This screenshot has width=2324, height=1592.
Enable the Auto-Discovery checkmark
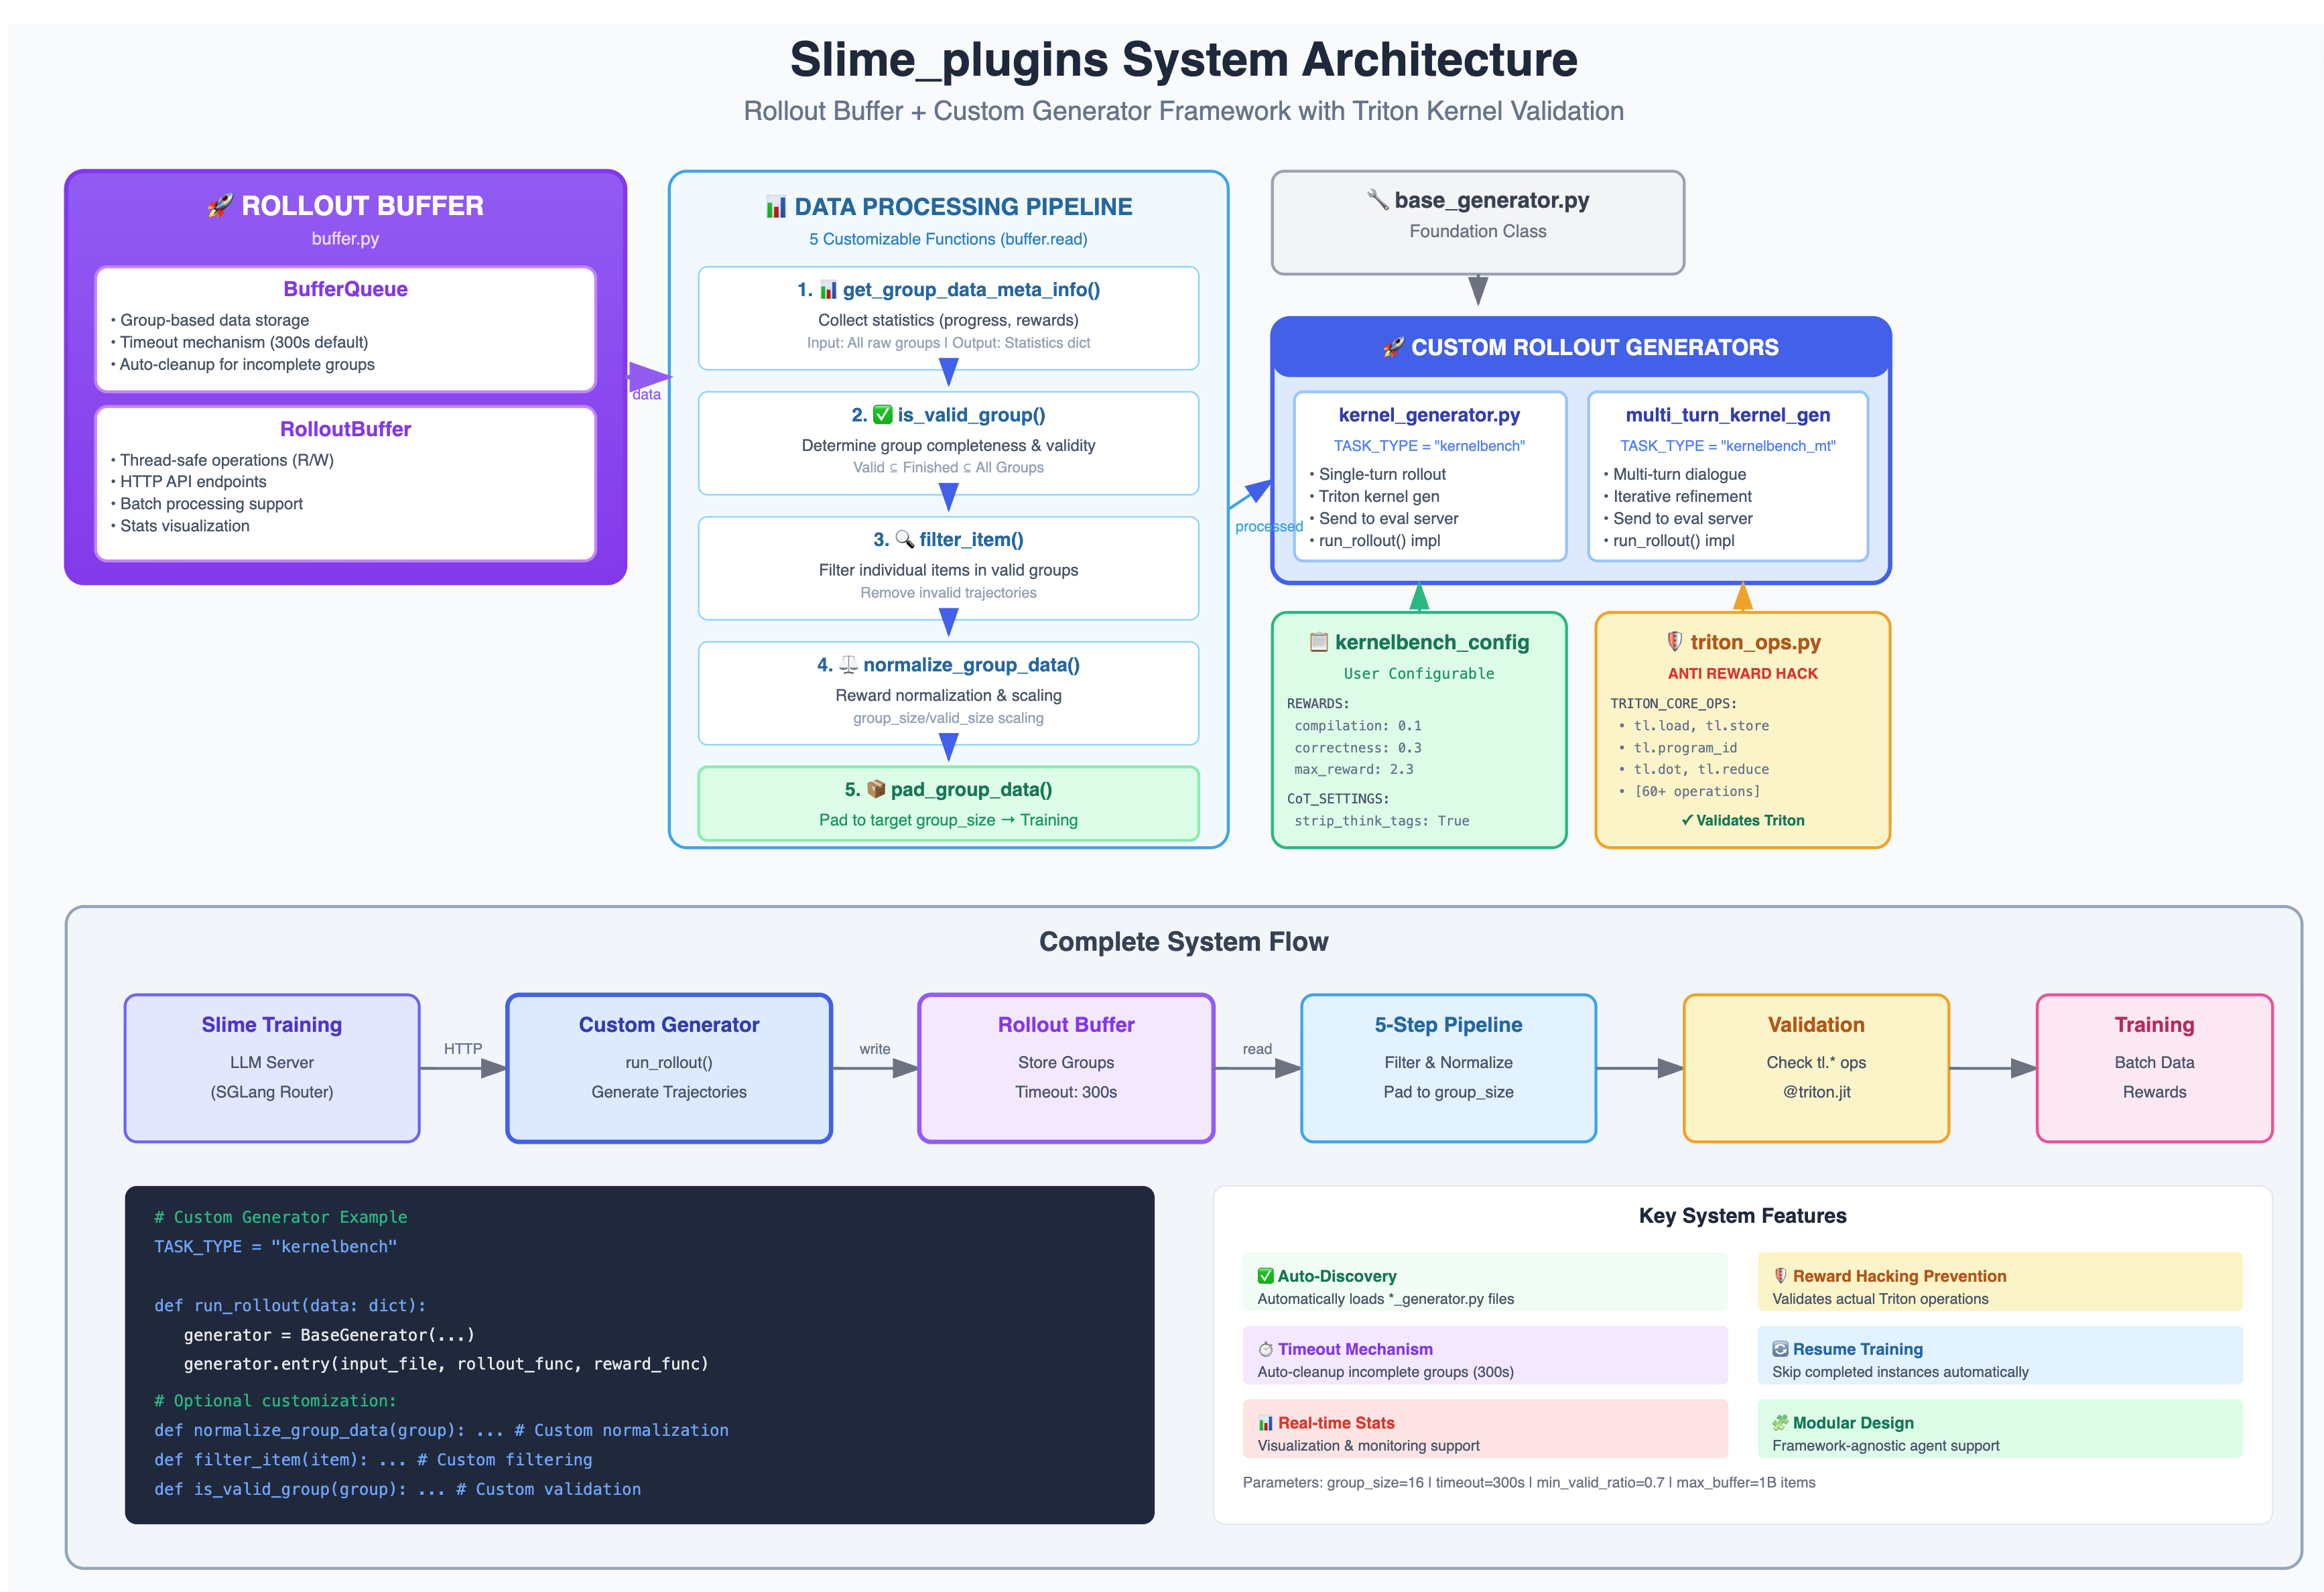tap(1265, 1275)
